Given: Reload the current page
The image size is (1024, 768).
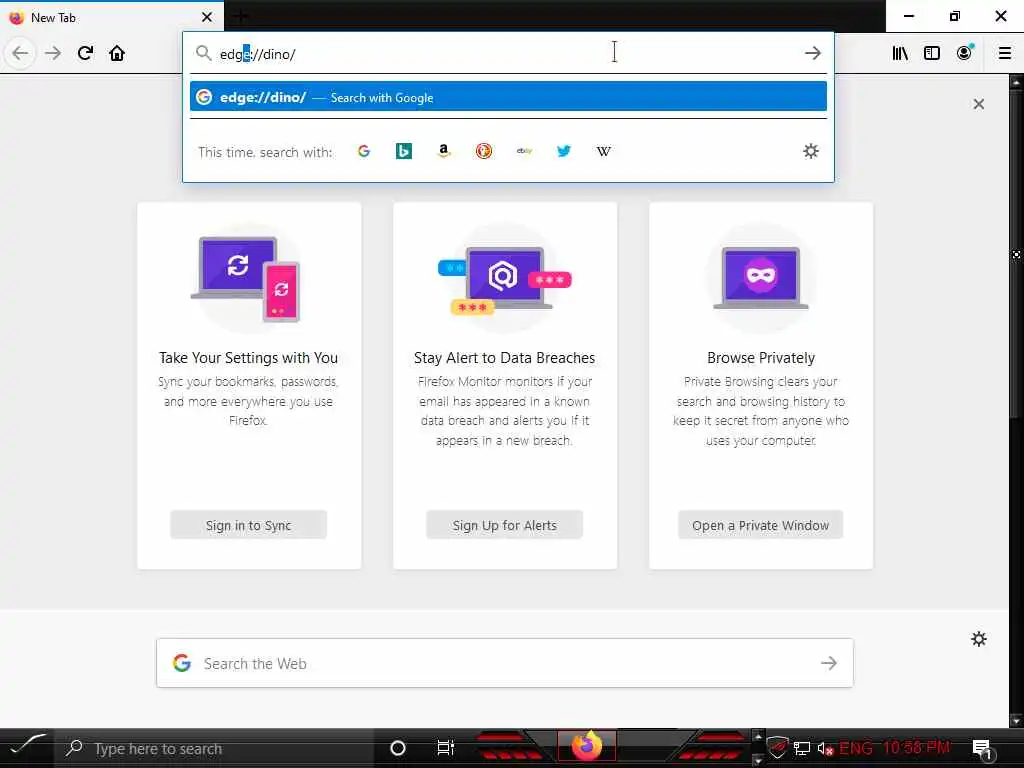Looking at the screenshot, I should coord(85,53).
